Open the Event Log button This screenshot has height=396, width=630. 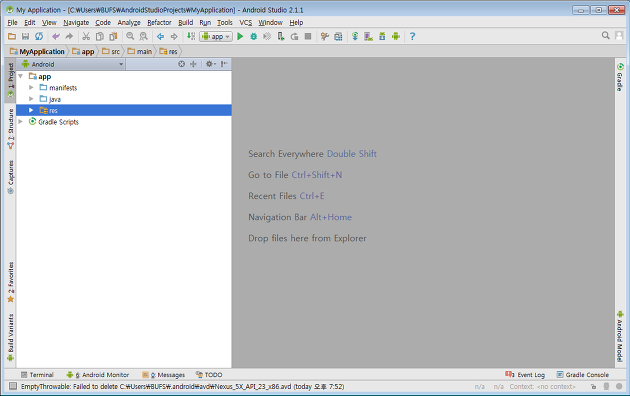point(525,375)
